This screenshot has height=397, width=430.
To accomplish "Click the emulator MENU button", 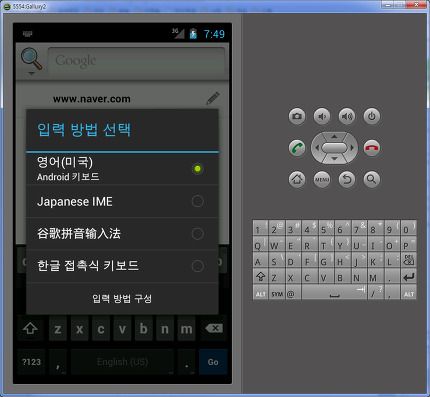I will 322,179.
